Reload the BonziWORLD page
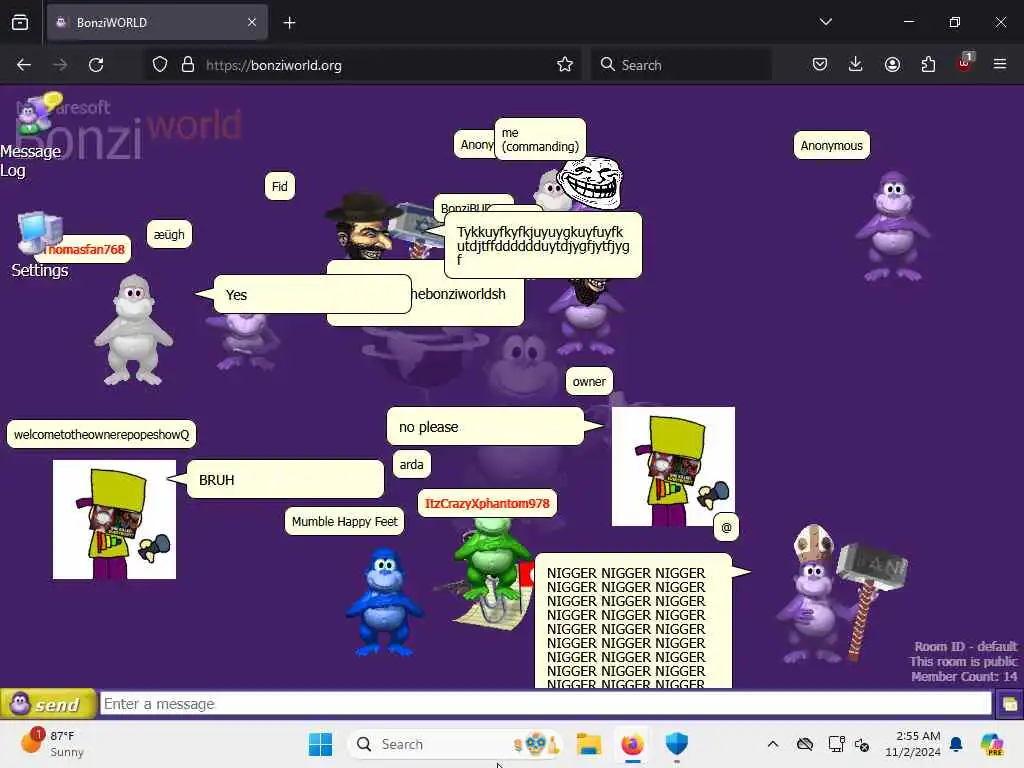Viewport: 1024px width, 768px height. point(96,65)
